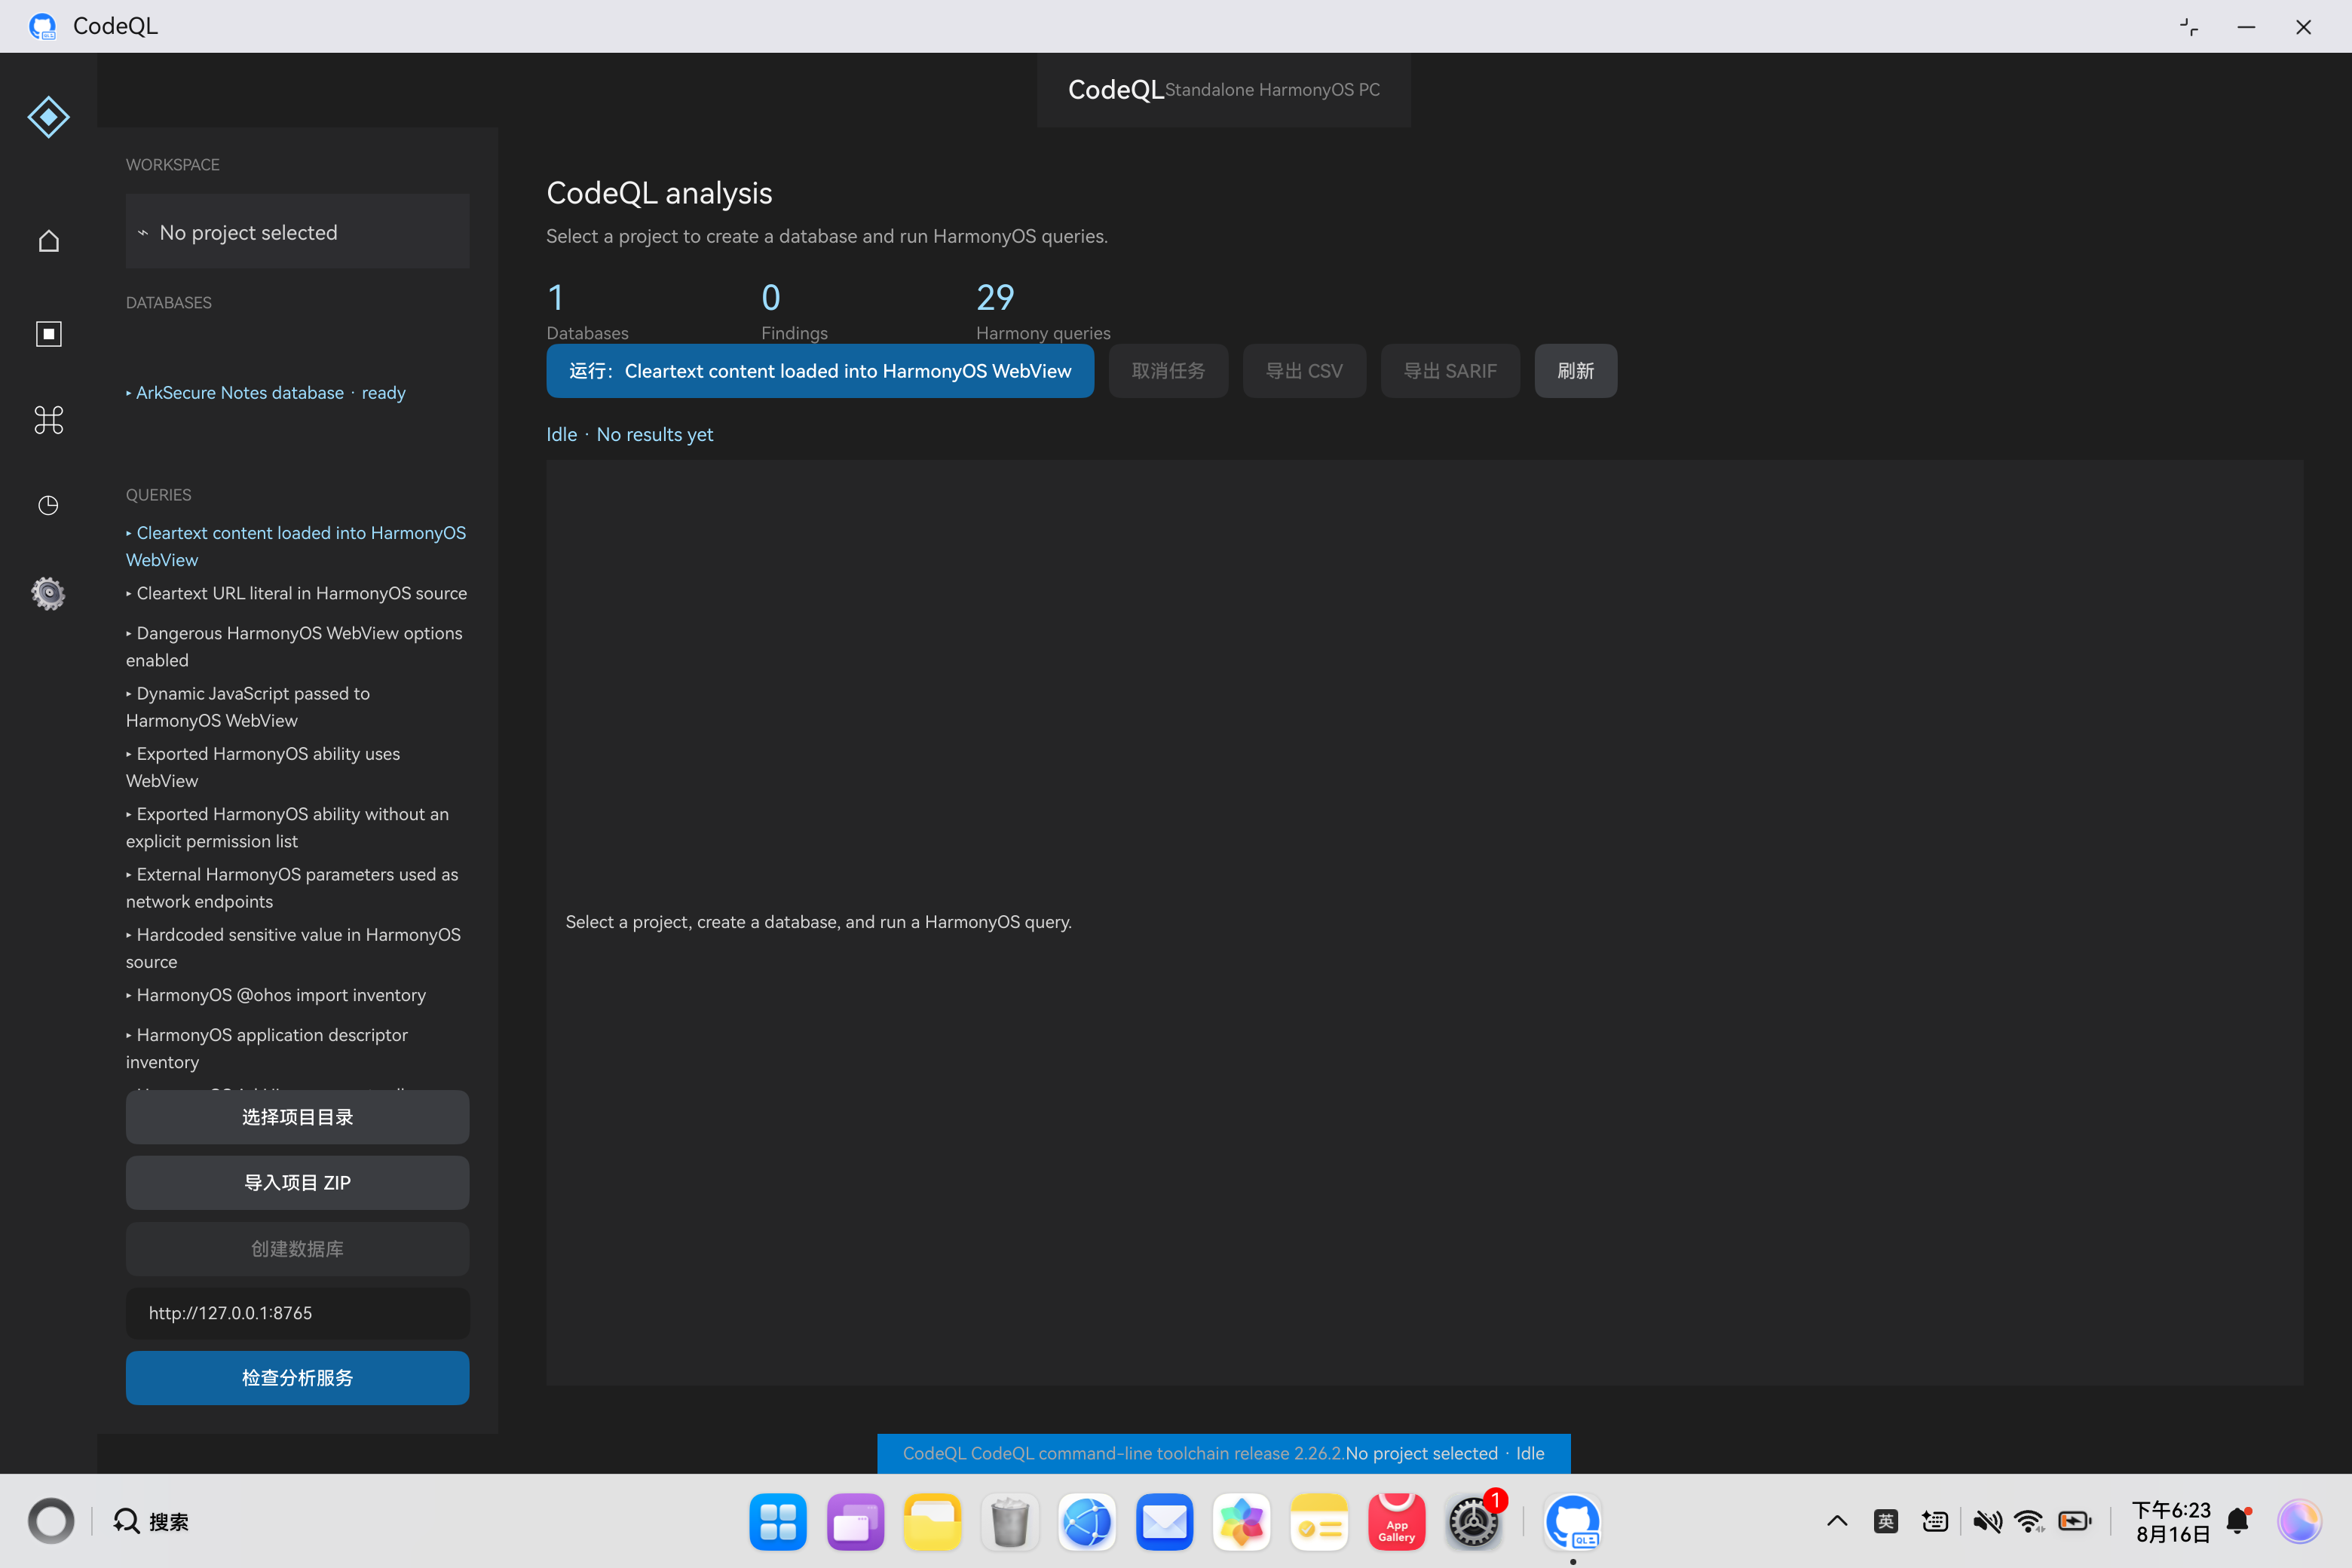The width and height of the screenshot is (2352, 1568).
Task: Open the Wi-Fi network tray icon
Action: point(2030,1521)
